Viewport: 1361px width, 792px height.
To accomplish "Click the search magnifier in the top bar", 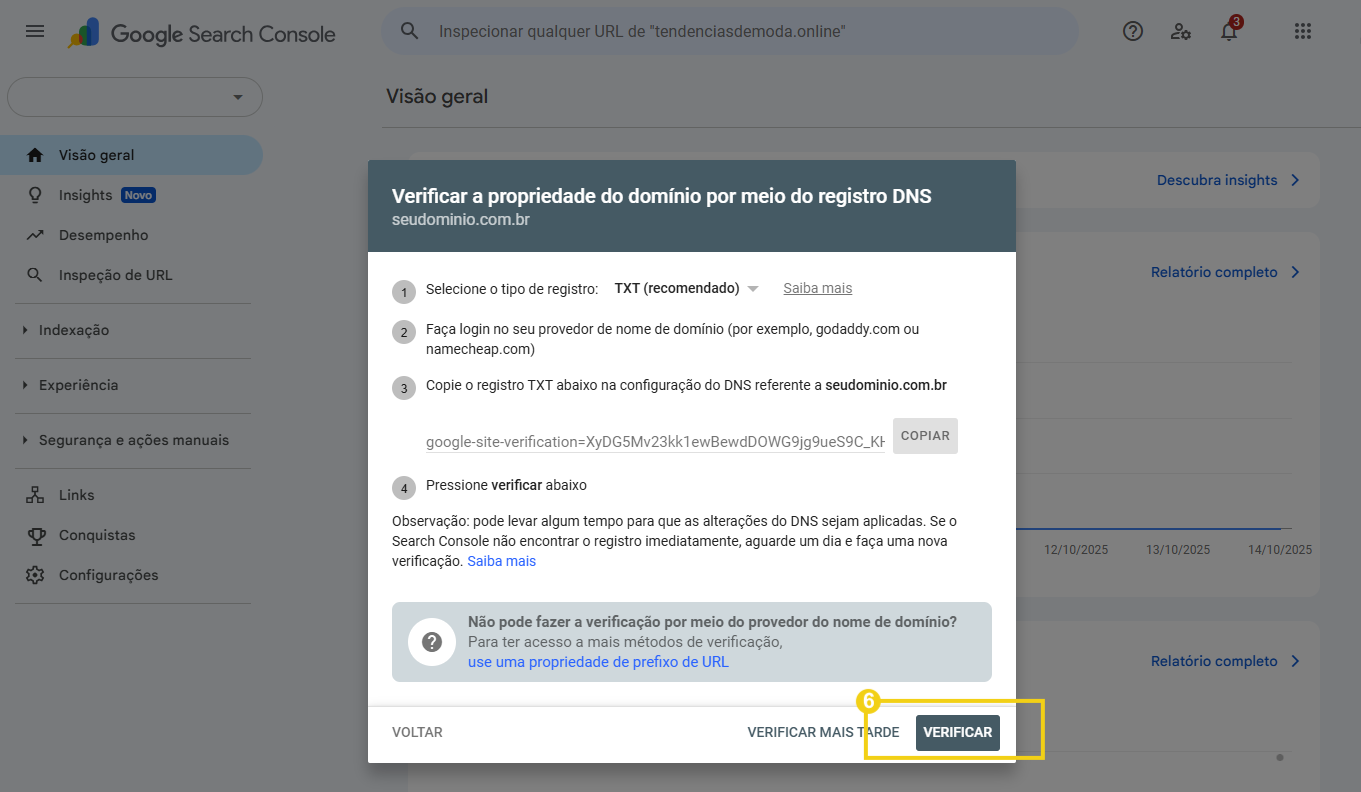I will click(409, 30).
